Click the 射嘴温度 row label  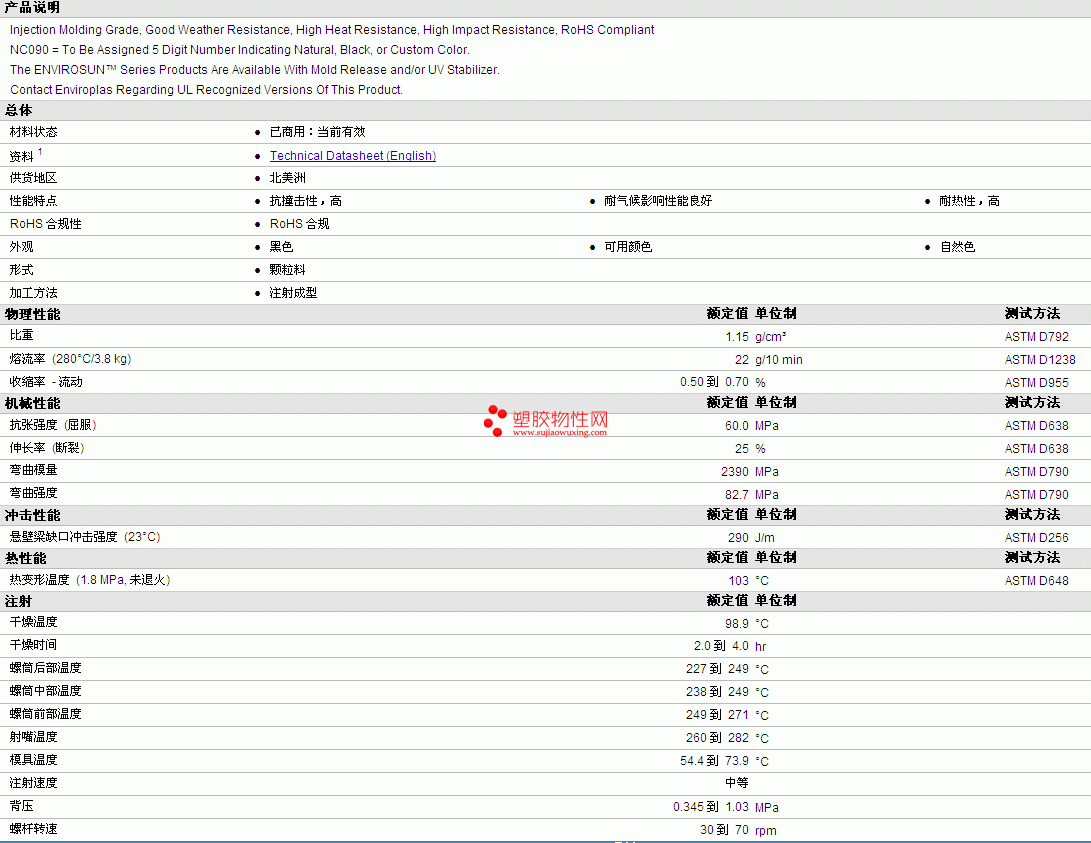click(33, 737)
